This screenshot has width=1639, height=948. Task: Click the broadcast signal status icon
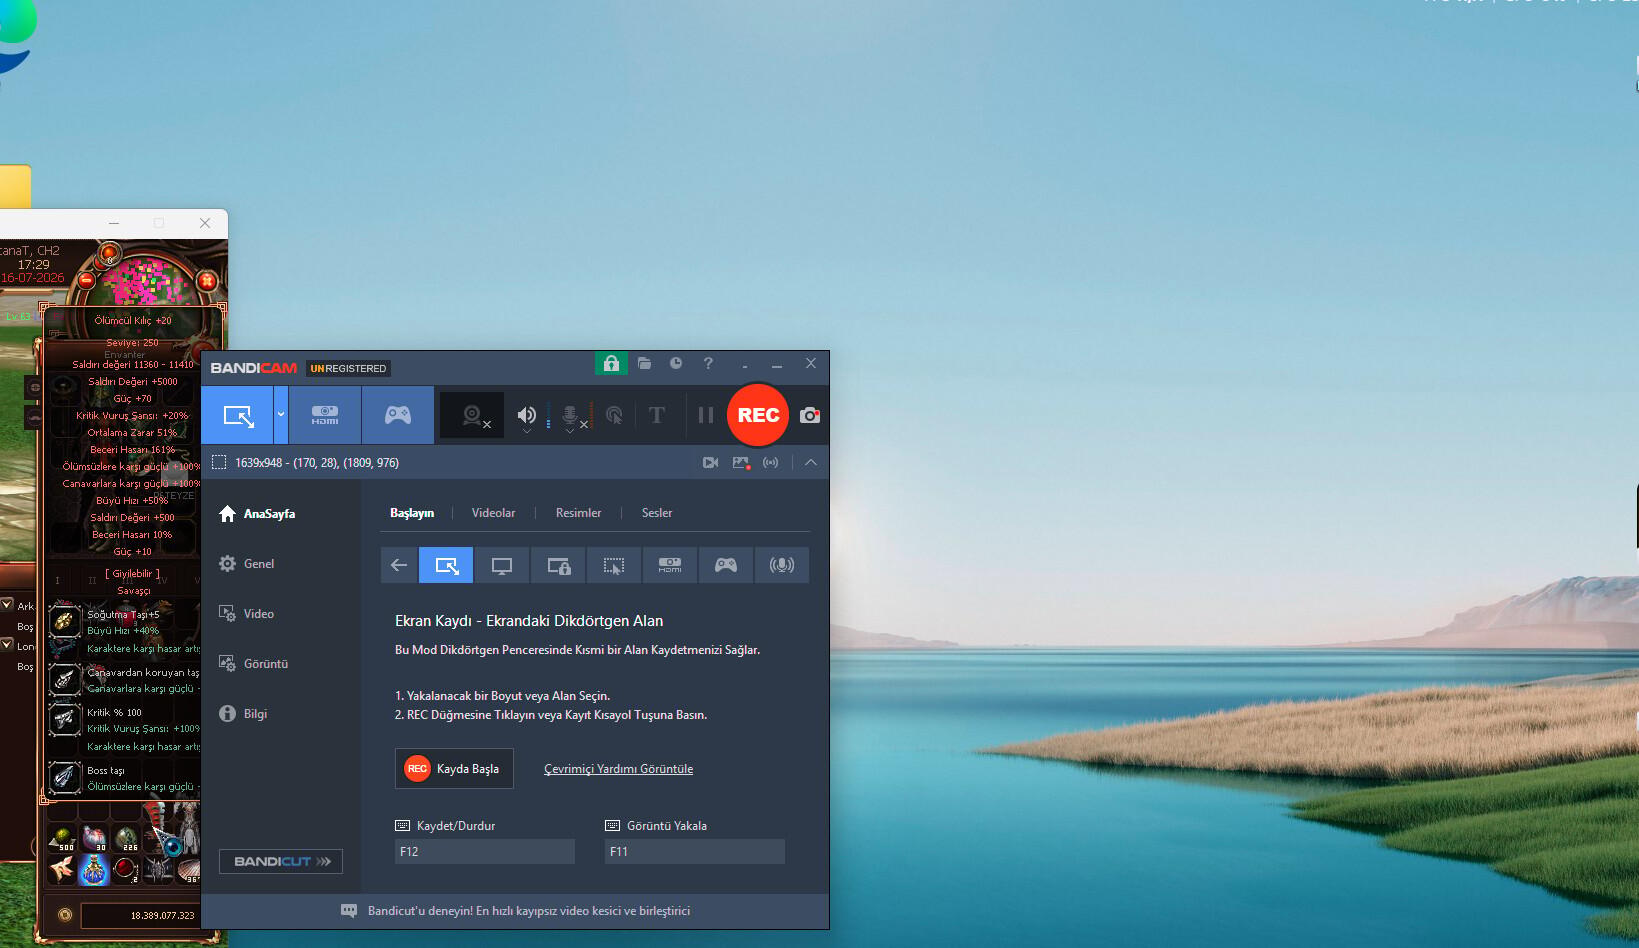(x=770, y=462)
